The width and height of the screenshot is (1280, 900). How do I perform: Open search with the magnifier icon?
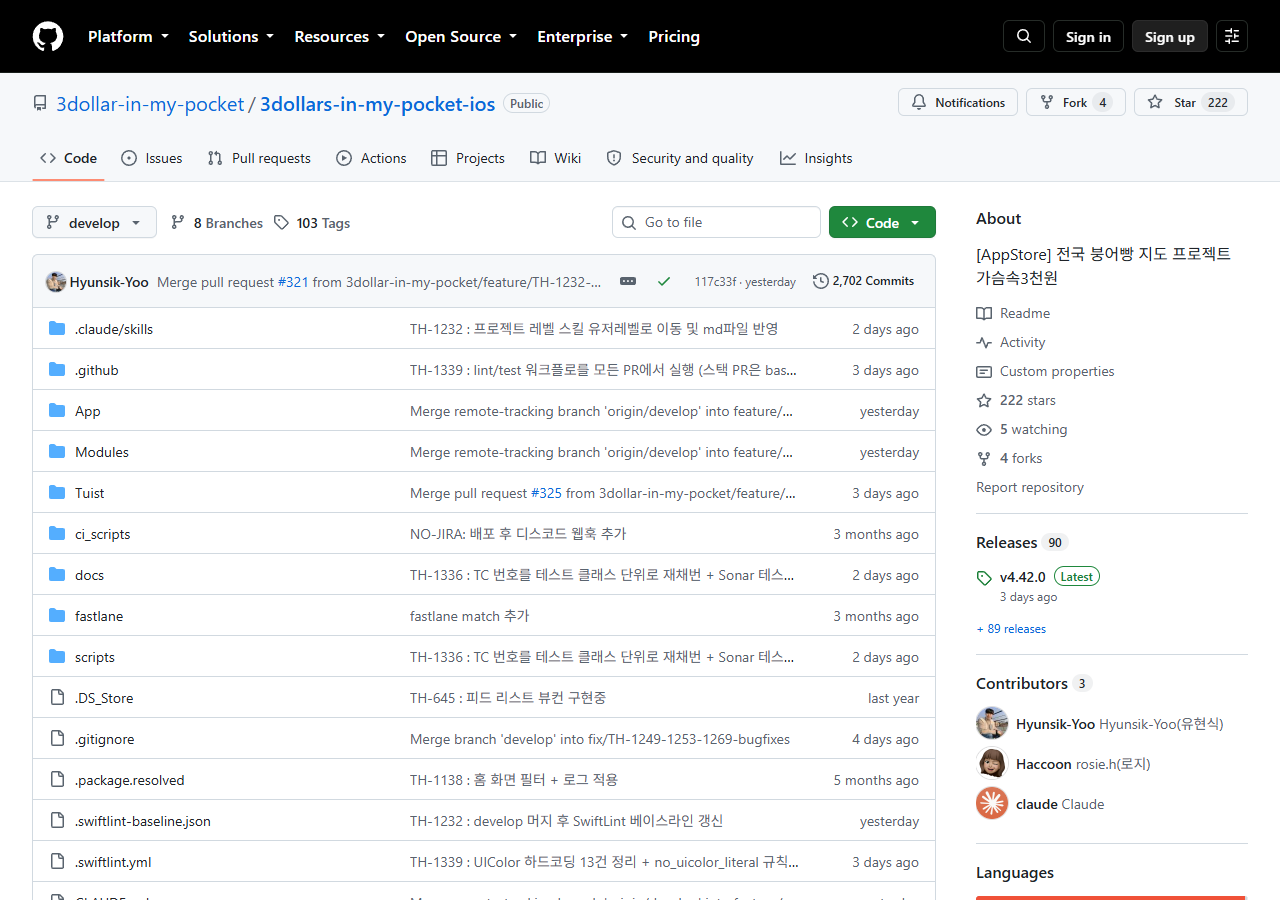(1024, 36)
